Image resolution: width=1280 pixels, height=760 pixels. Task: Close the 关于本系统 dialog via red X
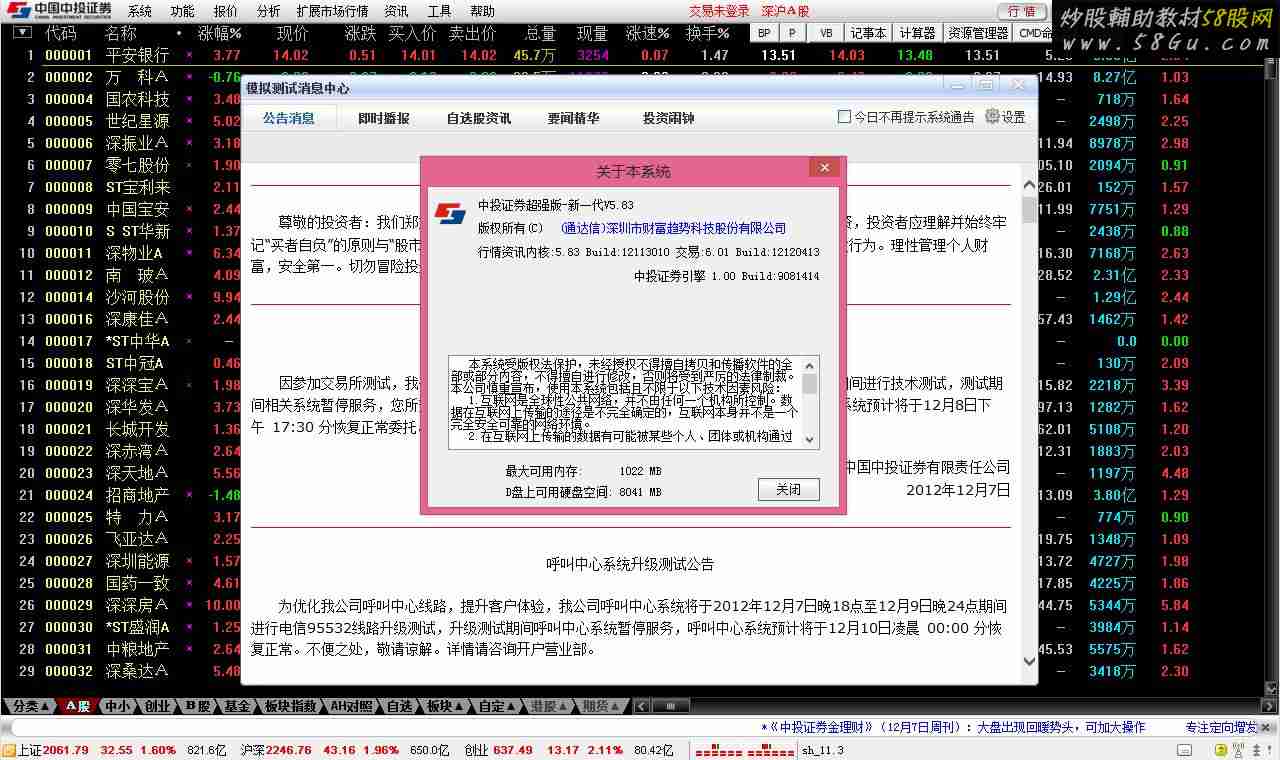pyautogui.click(x=824, y=168)
